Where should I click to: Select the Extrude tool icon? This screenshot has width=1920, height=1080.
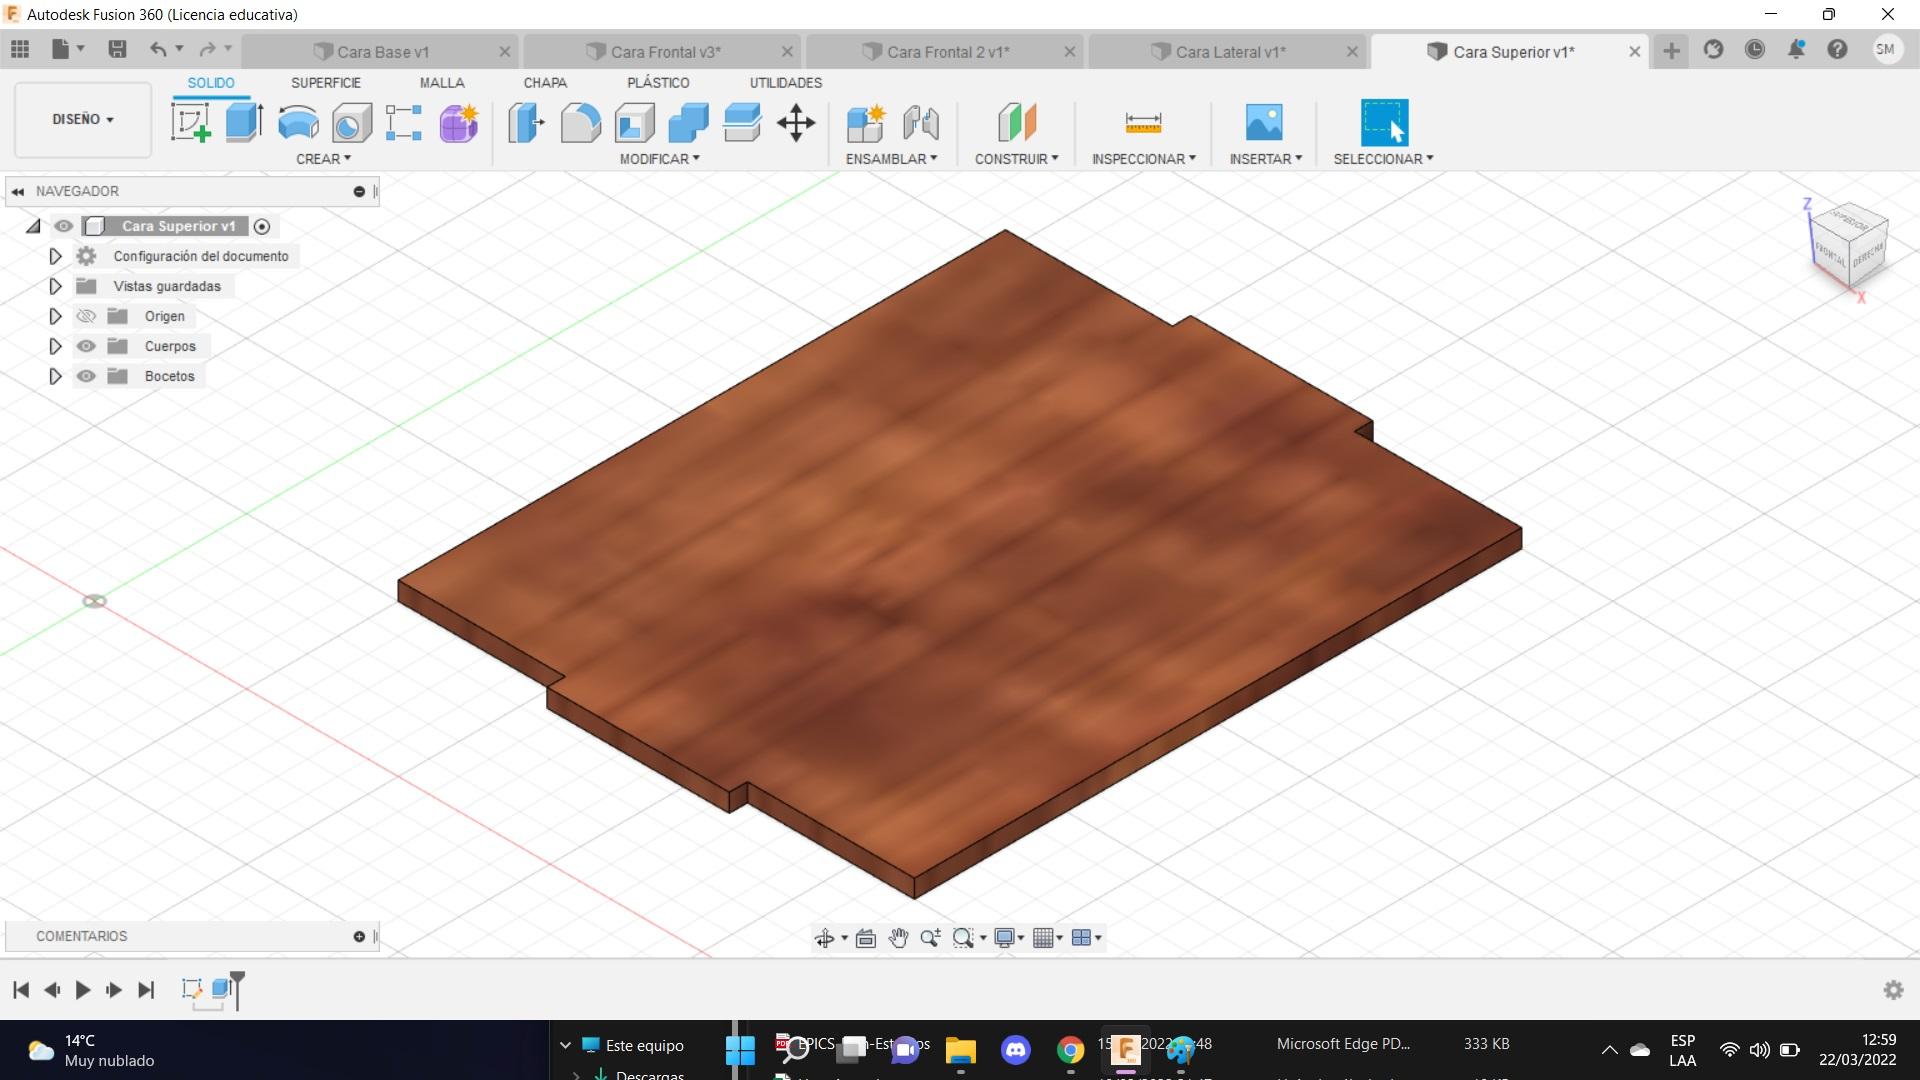pyautogui.click(x=243, y=123)
